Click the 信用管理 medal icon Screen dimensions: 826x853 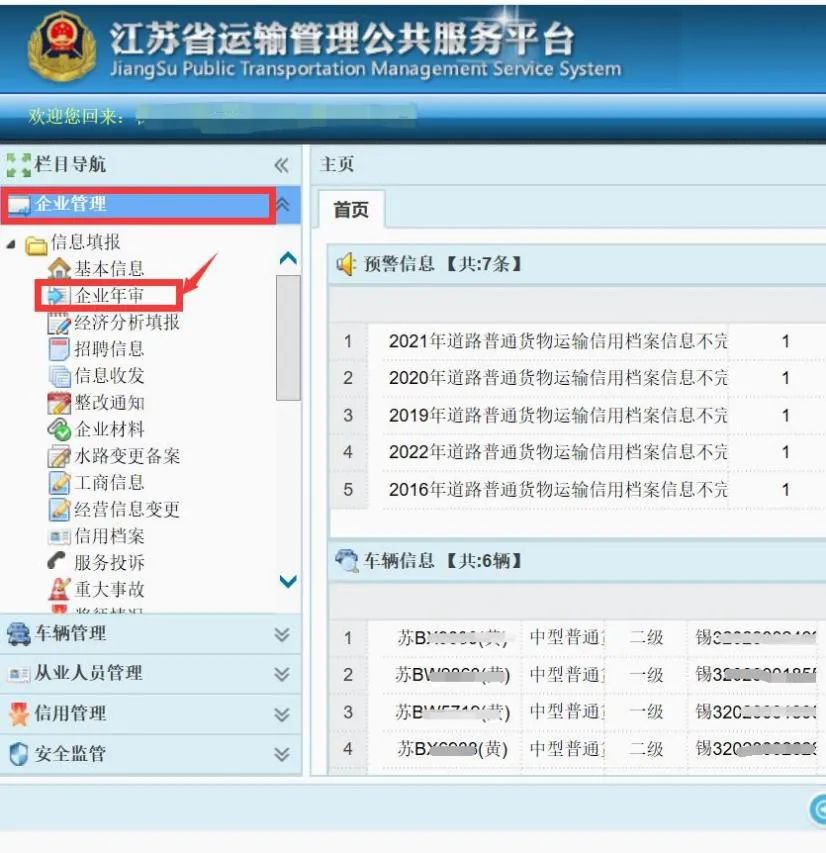[19, 714]
